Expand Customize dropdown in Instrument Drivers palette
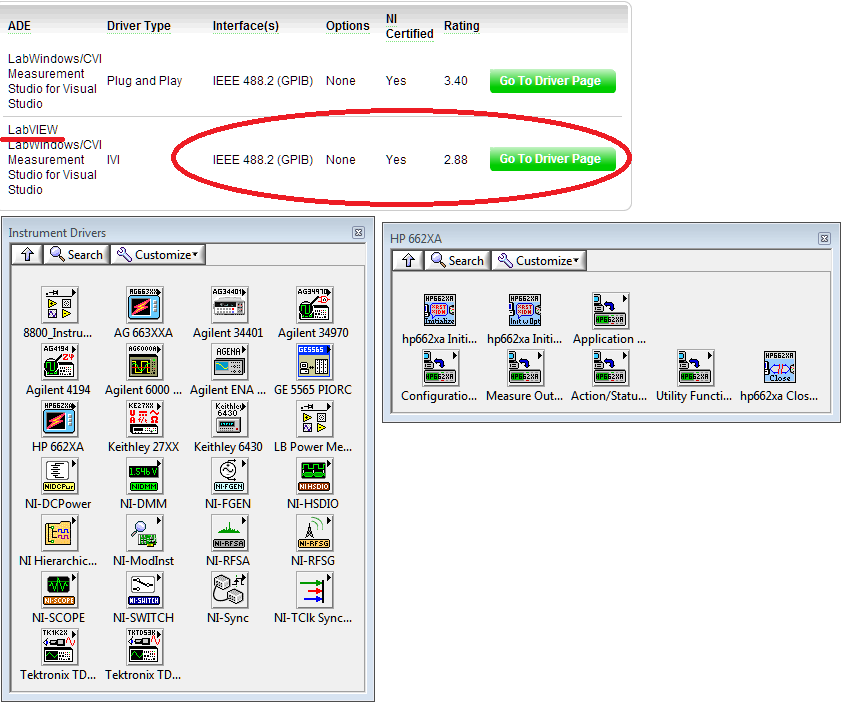Screen dimensions: 847x706 point(158,254)
